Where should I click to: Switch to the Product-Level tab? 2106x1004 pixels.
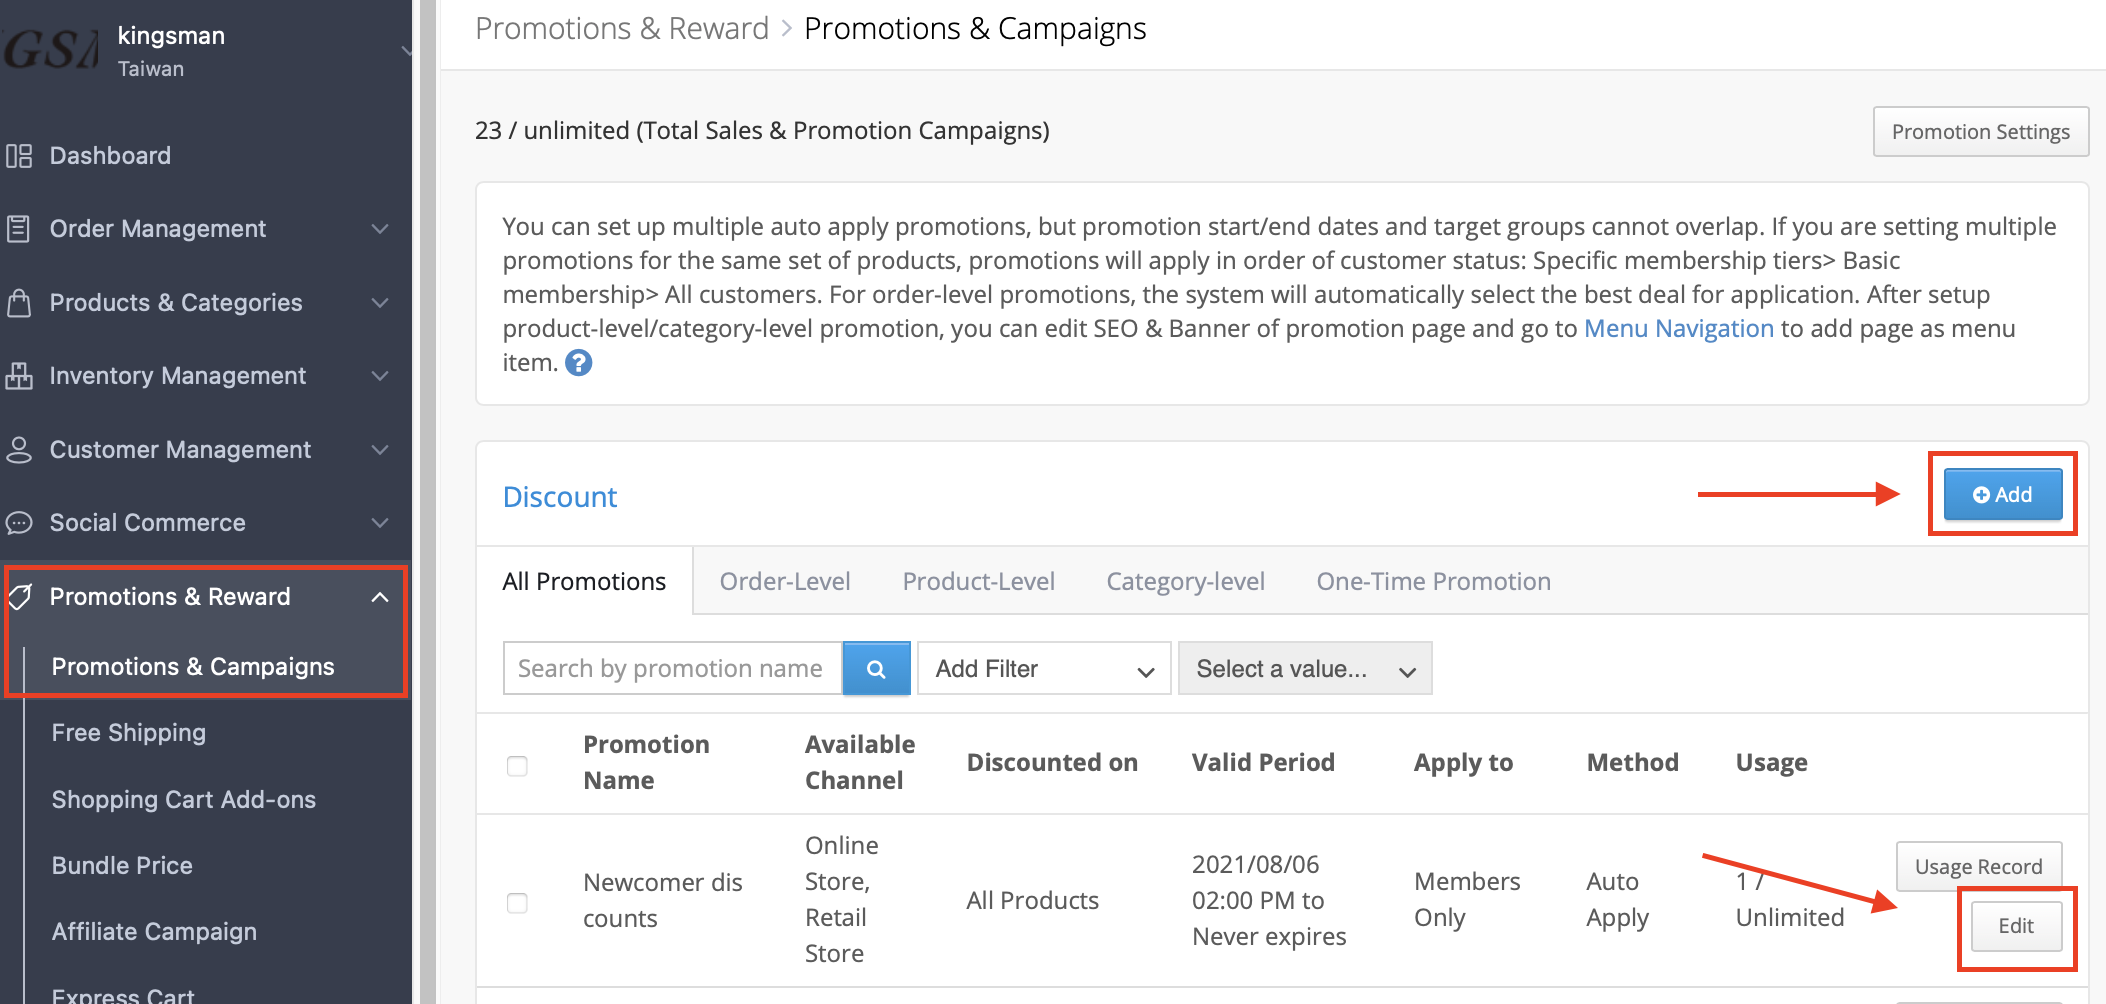pos(978,581)
